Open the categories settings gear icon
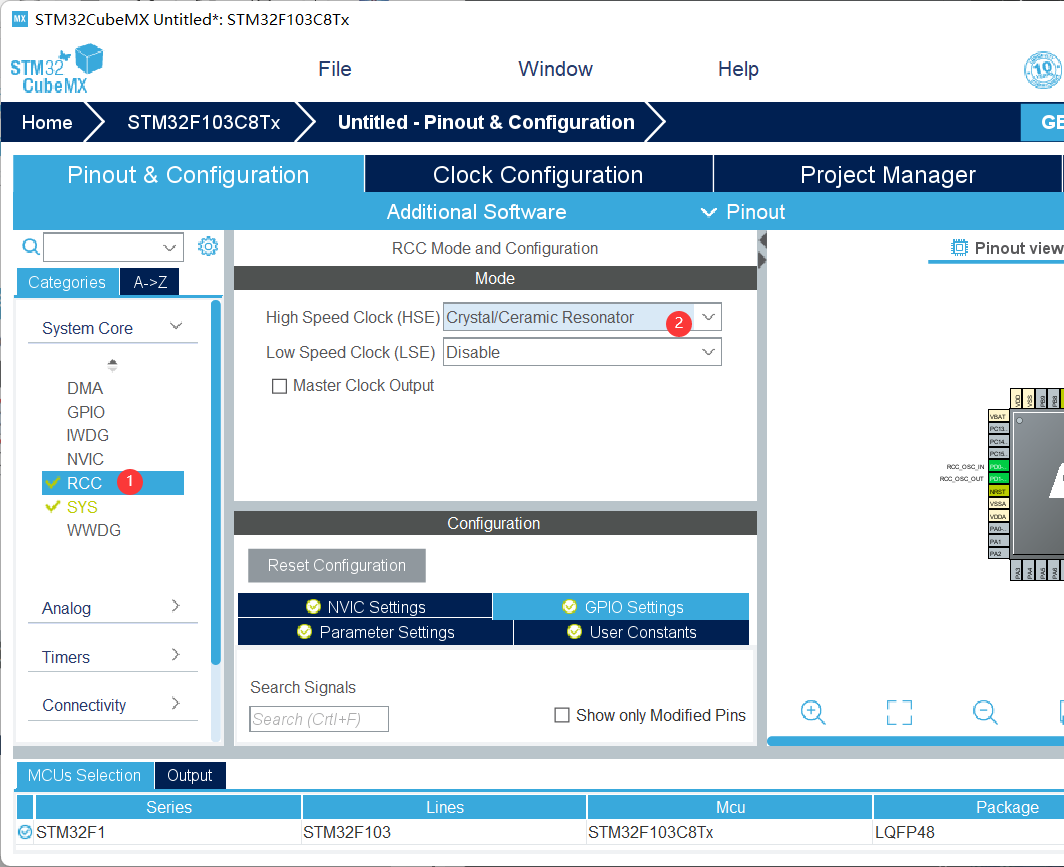 click(208, 246)
